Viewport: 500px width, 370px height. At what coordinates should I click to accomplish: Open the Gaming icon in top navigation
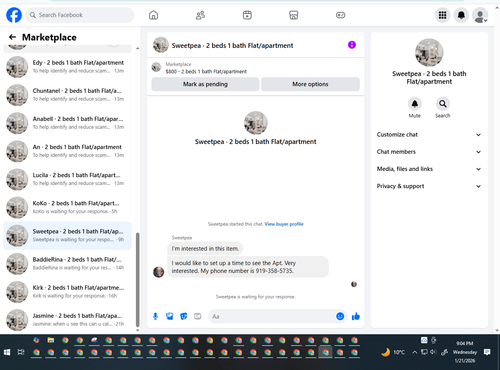pos(340,15)
